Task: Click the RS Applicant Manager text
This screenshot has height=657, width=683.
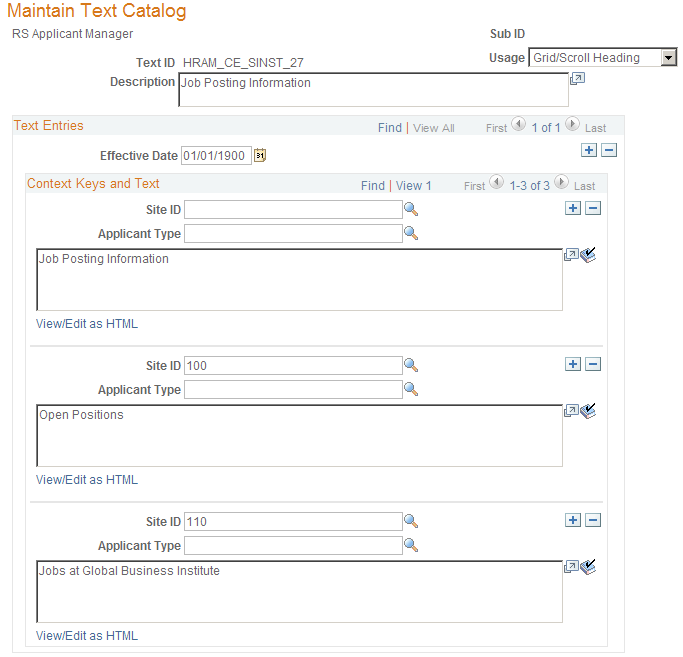Action: [72, 34]
